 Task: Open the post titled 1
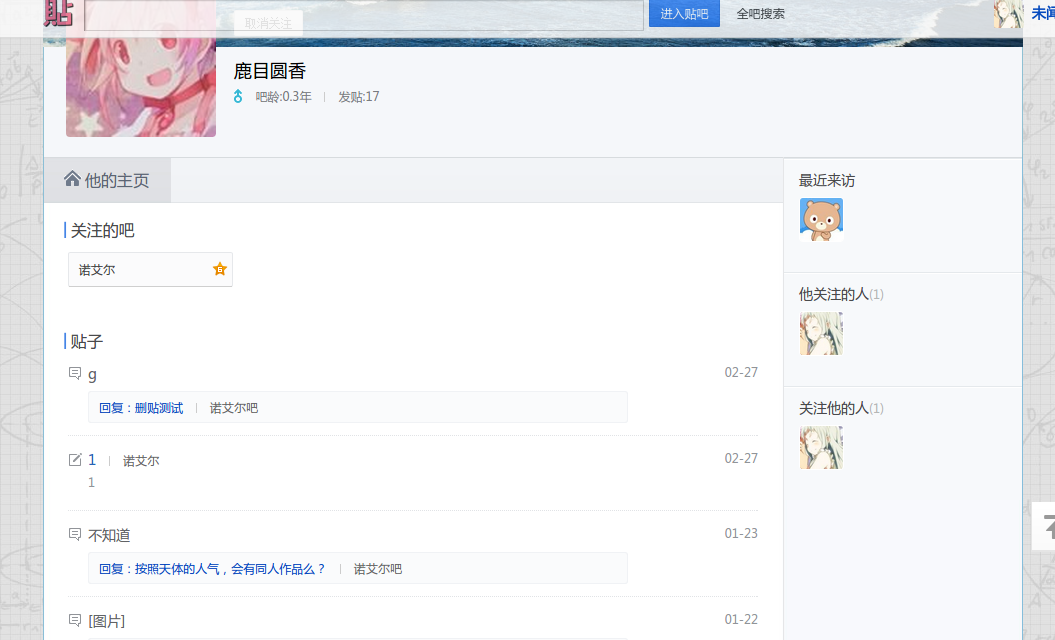(92, 460)
